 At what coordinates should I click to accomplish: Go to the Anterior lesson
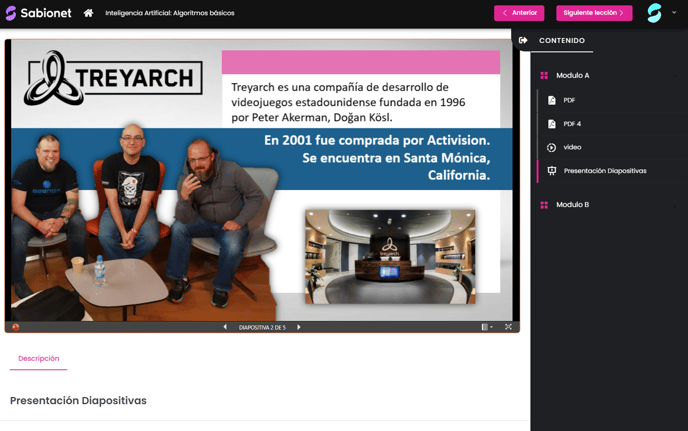[519, 13]
